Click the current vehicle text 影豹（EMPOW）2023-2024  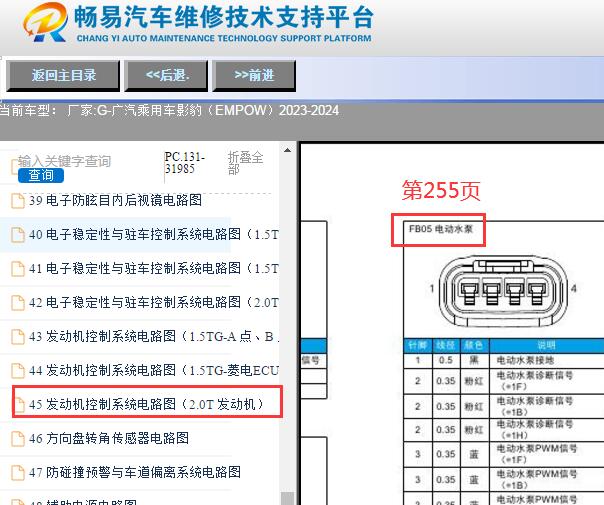tap(257, 111)
